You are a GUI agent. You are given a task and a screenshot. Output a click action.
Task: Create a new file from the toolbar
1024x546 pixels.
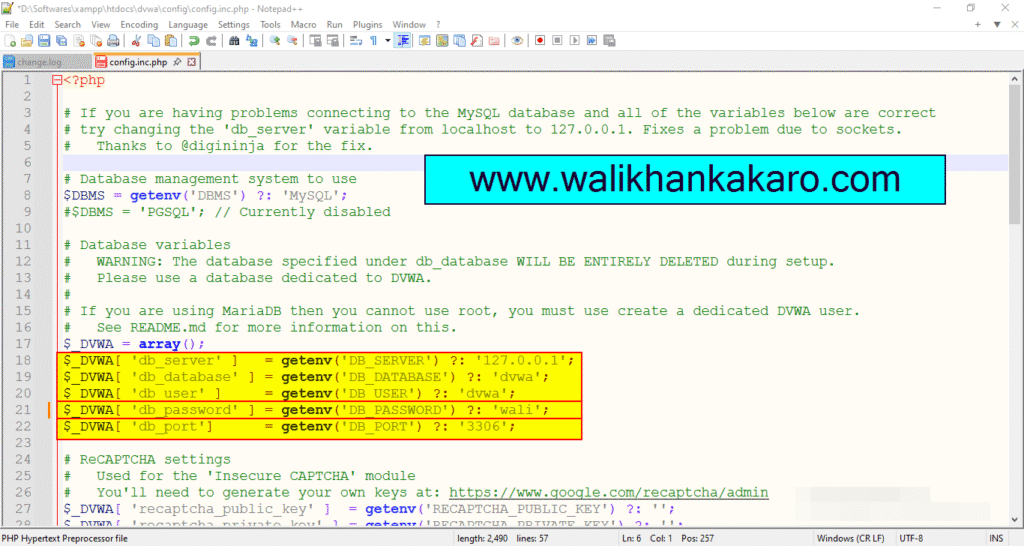[10, 40]
